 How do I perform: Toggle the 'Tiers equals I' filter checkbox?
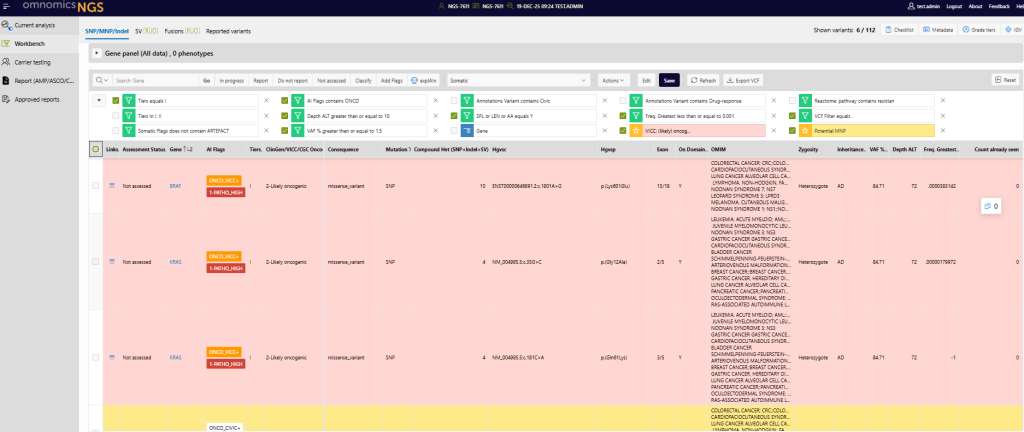[x=116, y=101]
